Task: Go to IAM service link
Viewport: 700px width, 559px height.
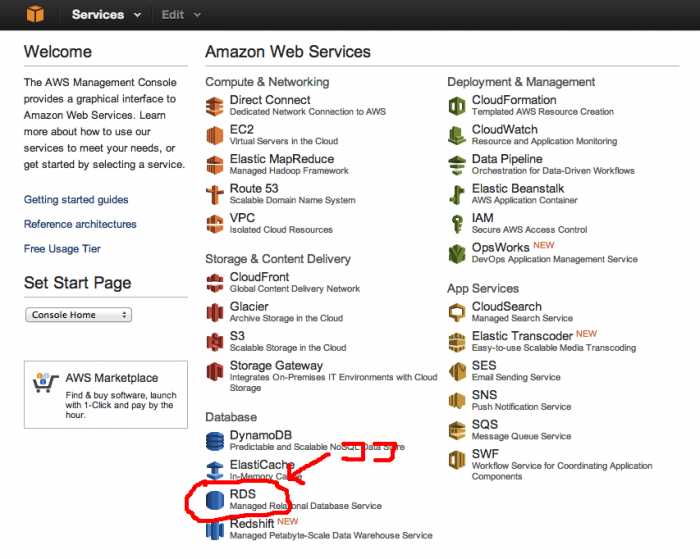Action: point(483,218)
